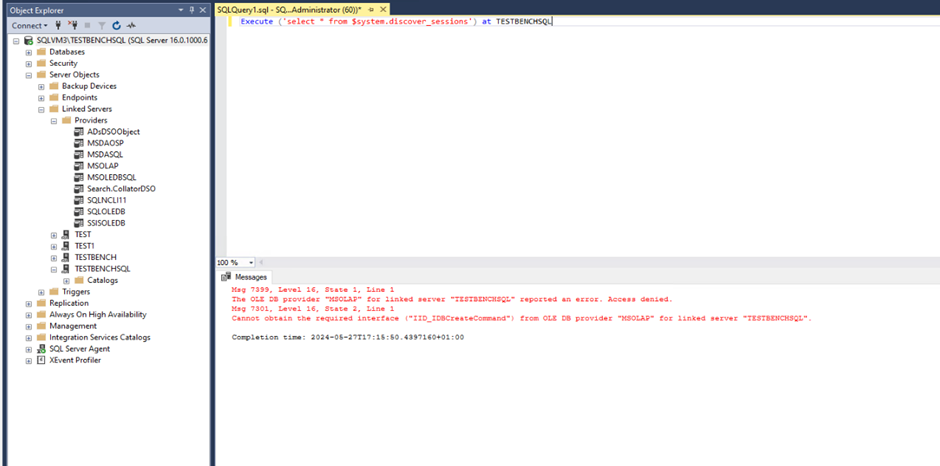Image resolution: width=940 pixels, height=466 pixels.
Task: Select the Server Objects folder icon
Action: tap(41, 75)
